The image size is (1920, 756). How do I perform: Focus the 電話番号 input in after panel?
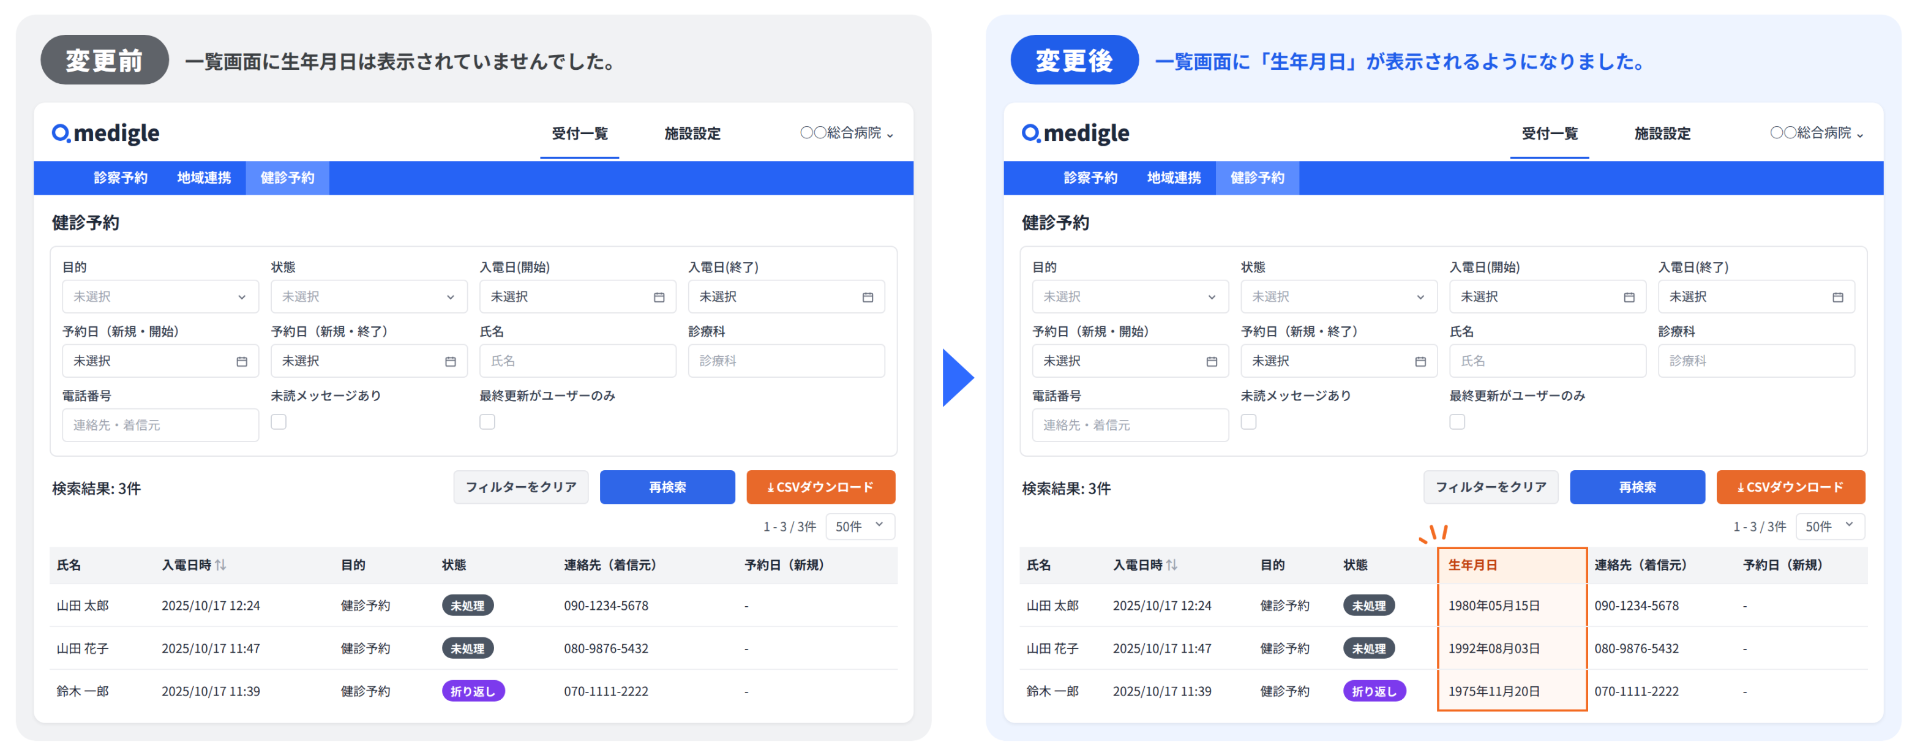tap(1130, 425)
